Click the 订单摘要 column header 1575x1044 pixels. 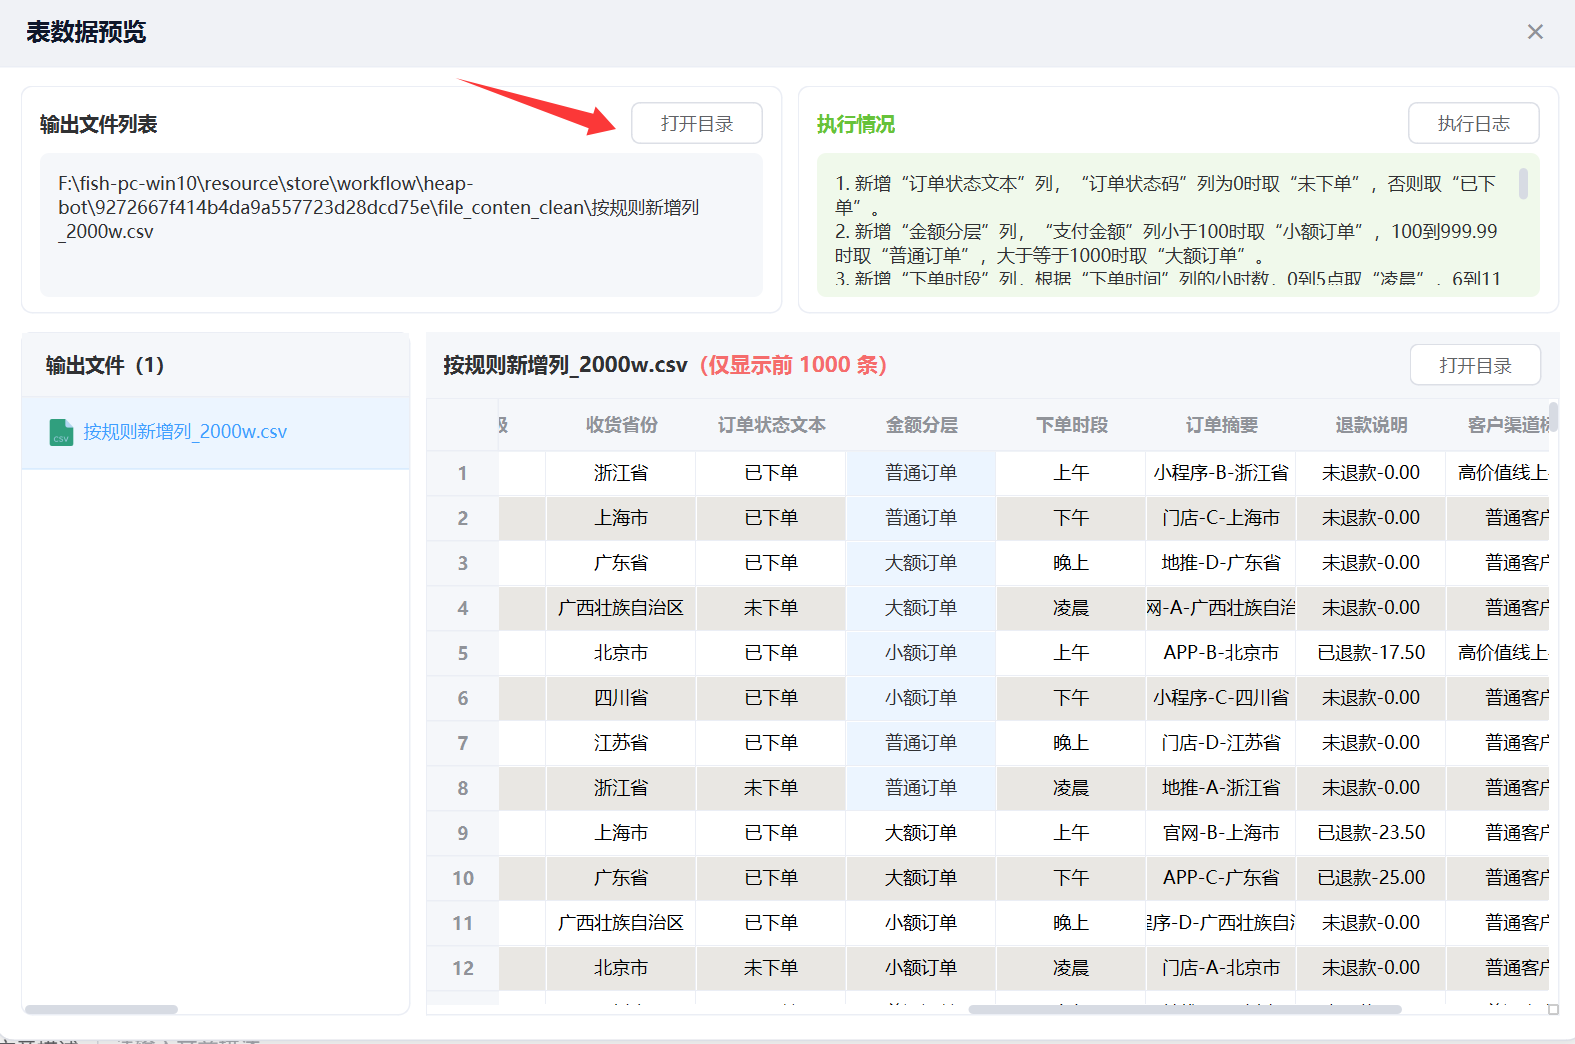coord(1221,425)
